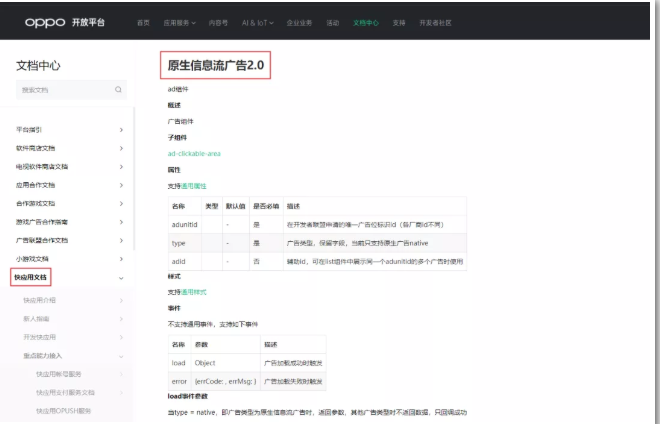Click the 是否必填 column header

266,206
